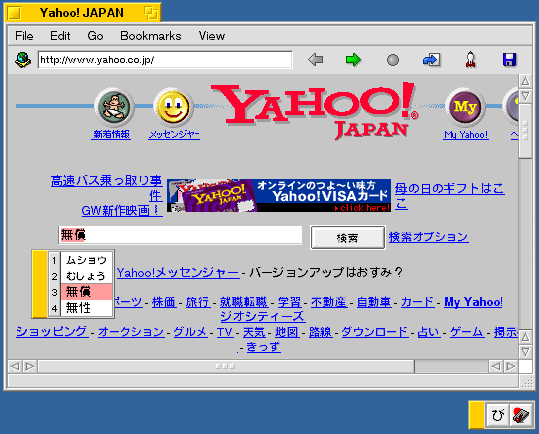Open the bold My Yahoo! link
This screenshot has width=539, height=434.
point(473,302)
